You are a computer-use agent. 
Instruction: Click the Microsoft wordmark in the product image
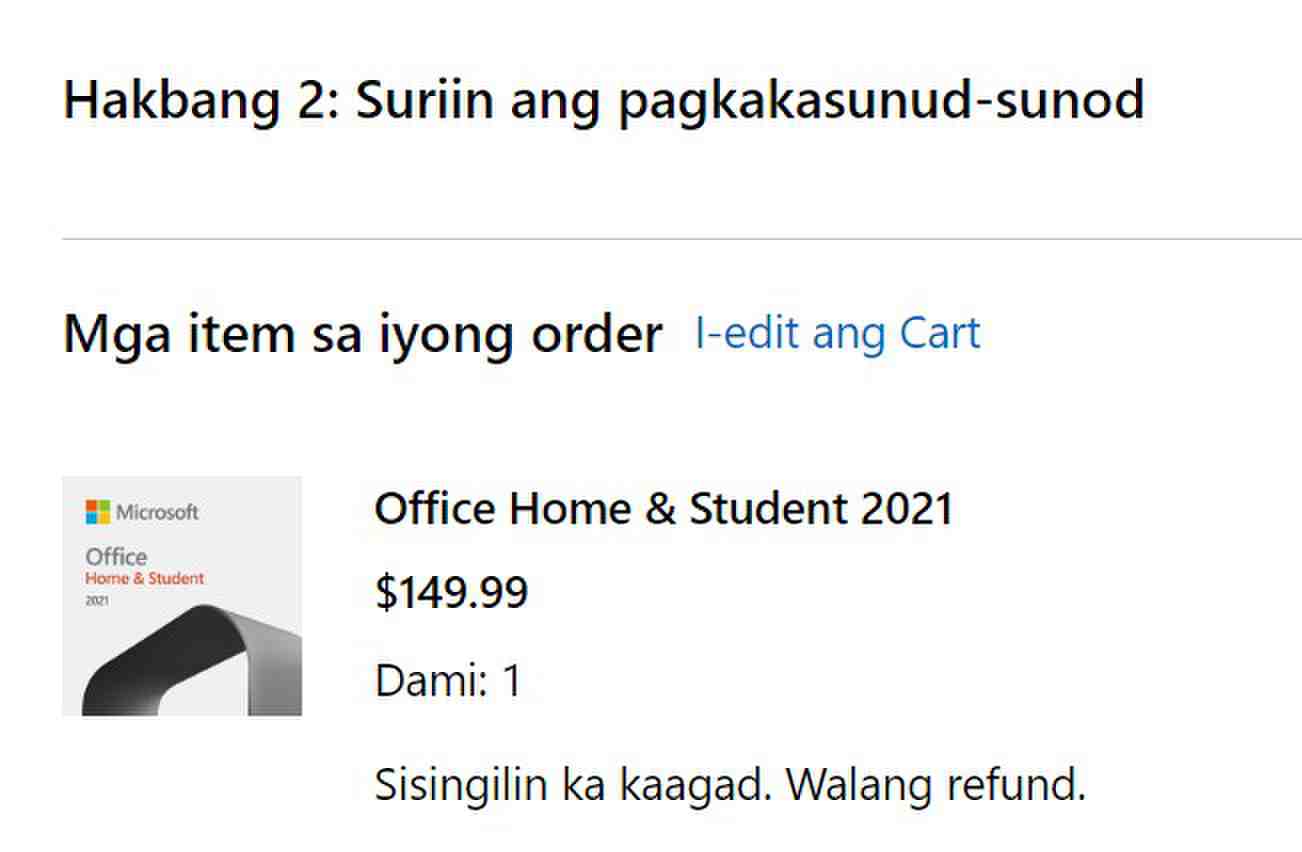157,512
